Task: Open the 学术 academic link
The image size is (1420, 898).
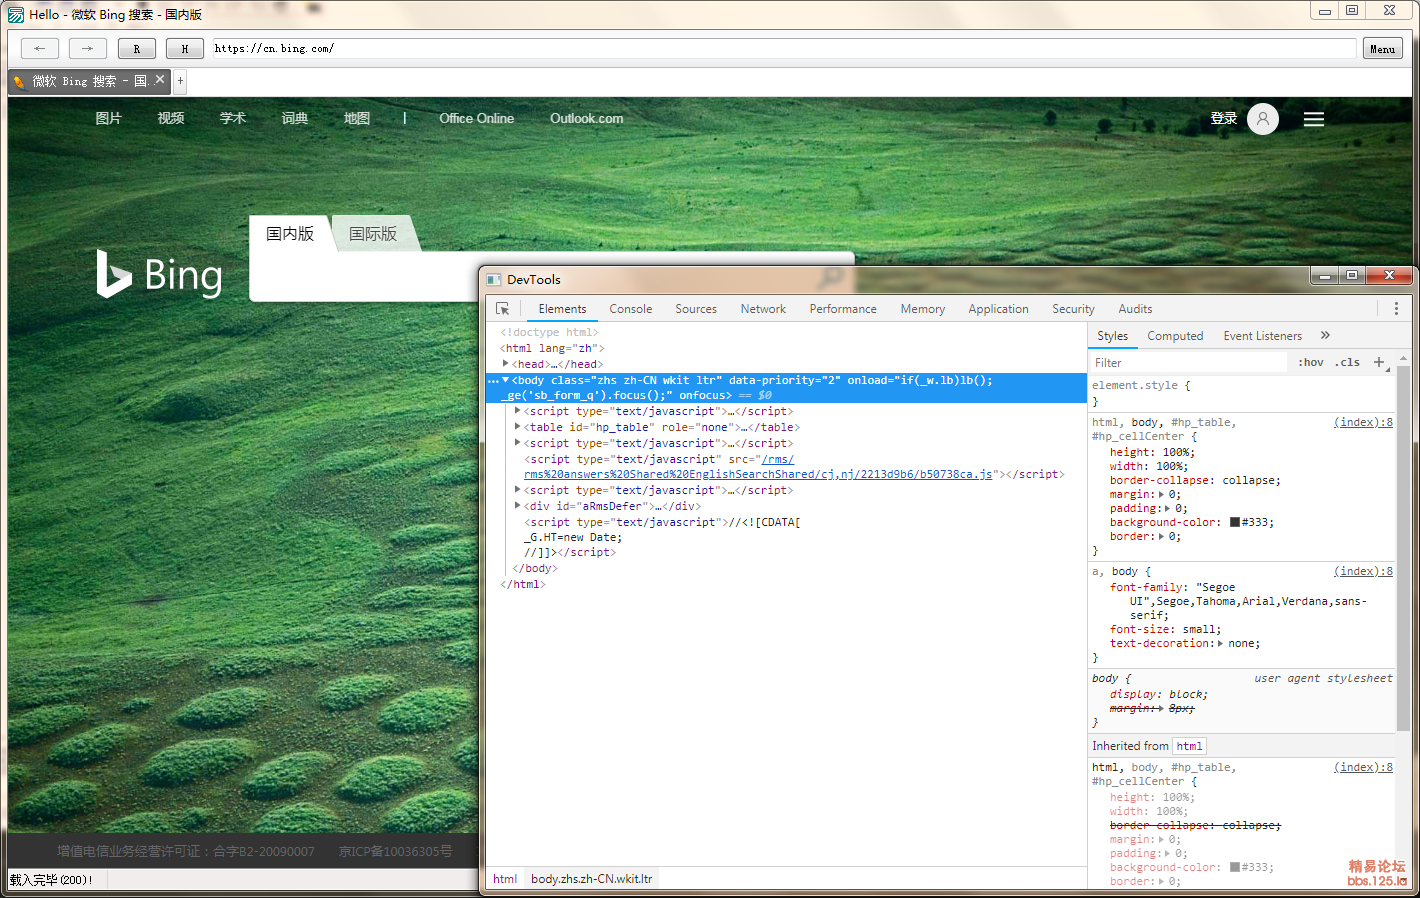Action: [x=232, y=118]
